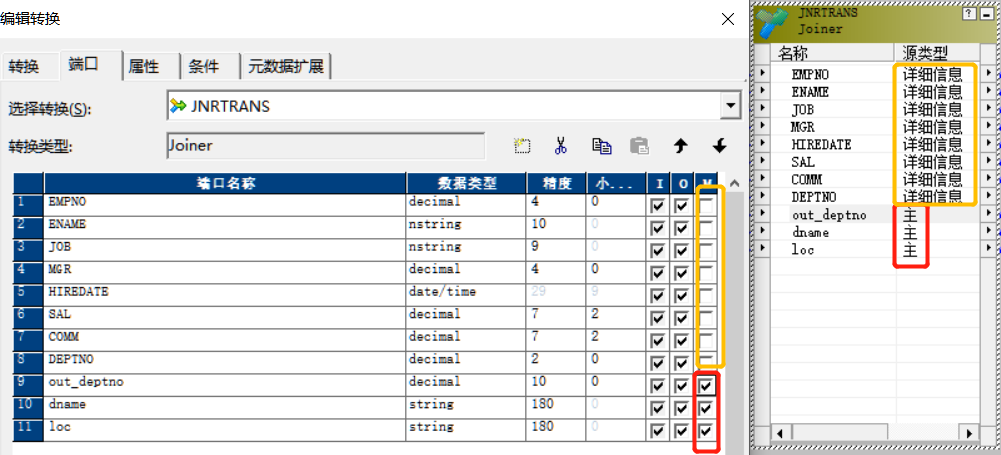Click the nstring data type of ENAME
Screen dimensions: 1001x455
(x=466, y=228)
